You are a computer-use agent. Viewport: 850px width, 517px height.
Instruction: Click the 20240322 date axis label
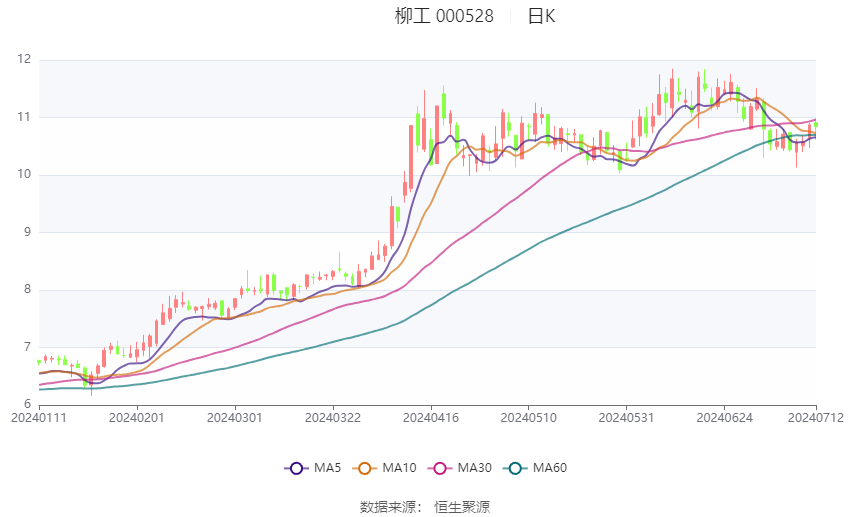pyautogui.click(x=333, y=418)
